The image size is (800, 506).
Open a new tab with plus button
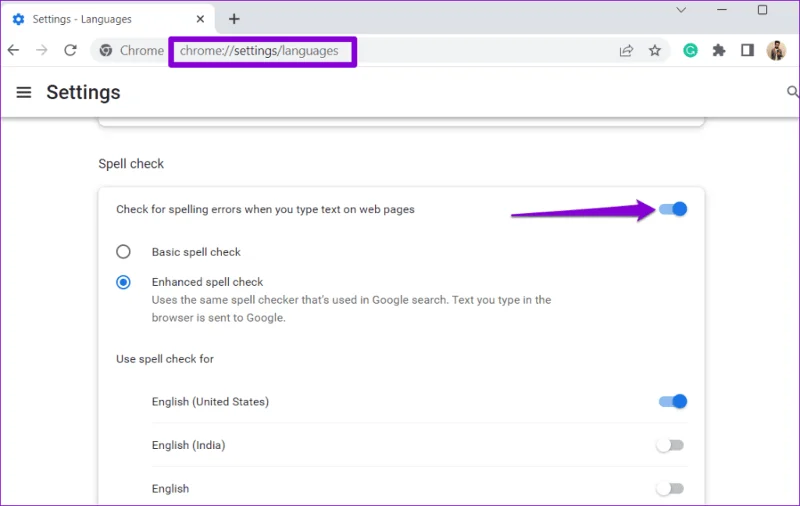(234, 19)
